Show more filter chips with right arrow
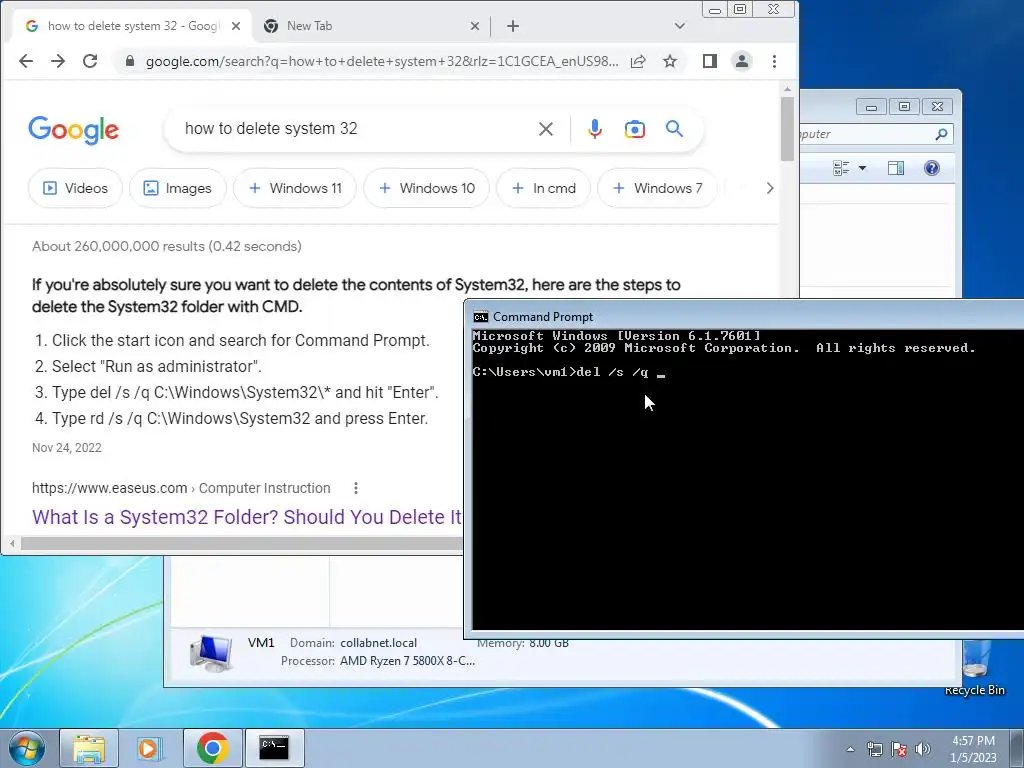Image resolution: width=1024 pixels, height=768 pixels. coord(770,188)
